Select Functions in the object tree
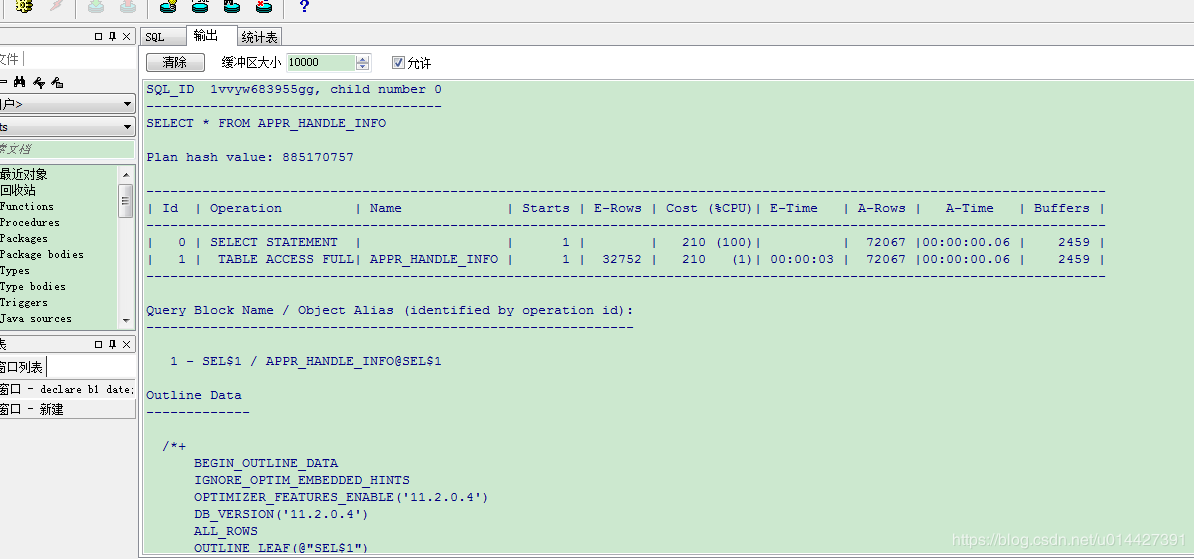Screen dimensions: 1194x559 point(27,206)
